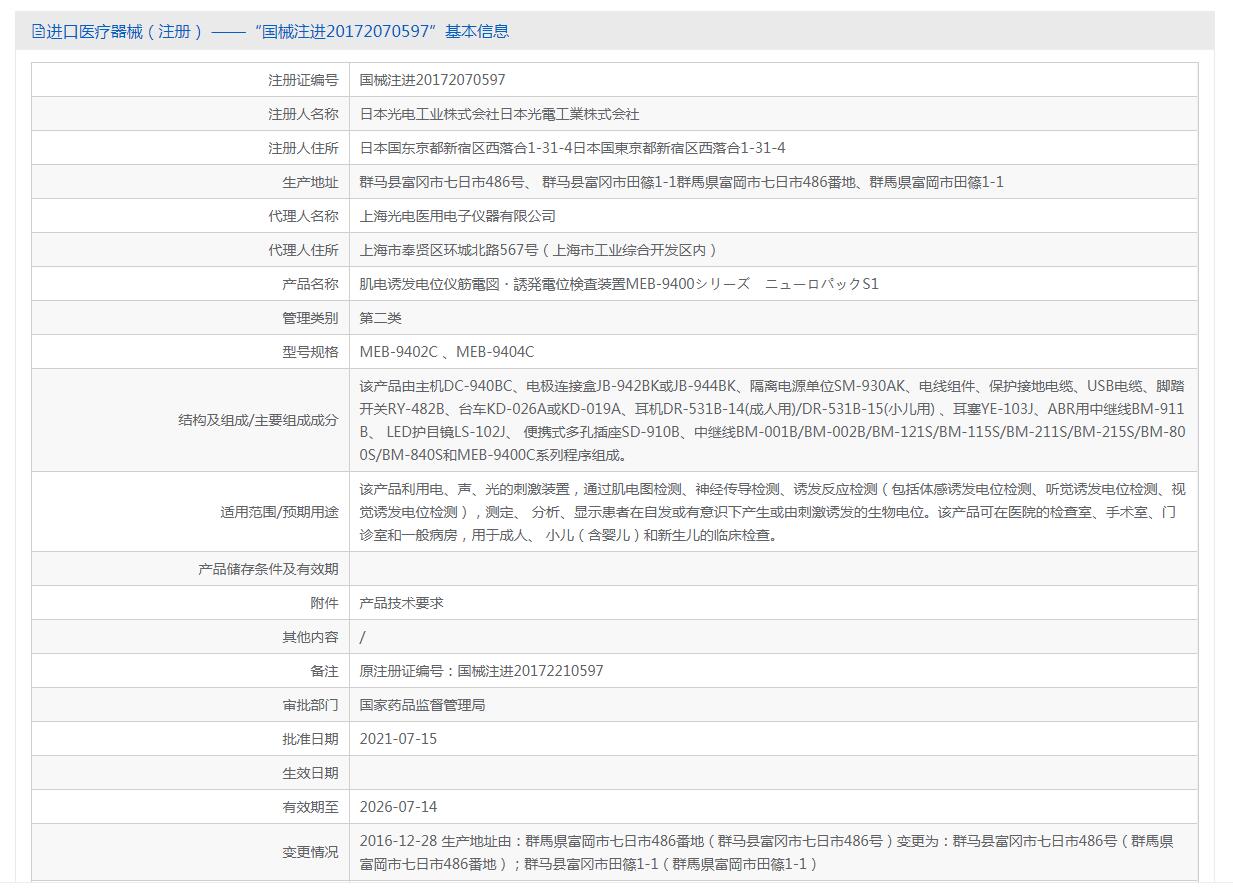The height and width of the screenshot is (888, 1233).
Task: Select agent name 上海光电医用电子仪器有限公司
Action: click(457, 216)
